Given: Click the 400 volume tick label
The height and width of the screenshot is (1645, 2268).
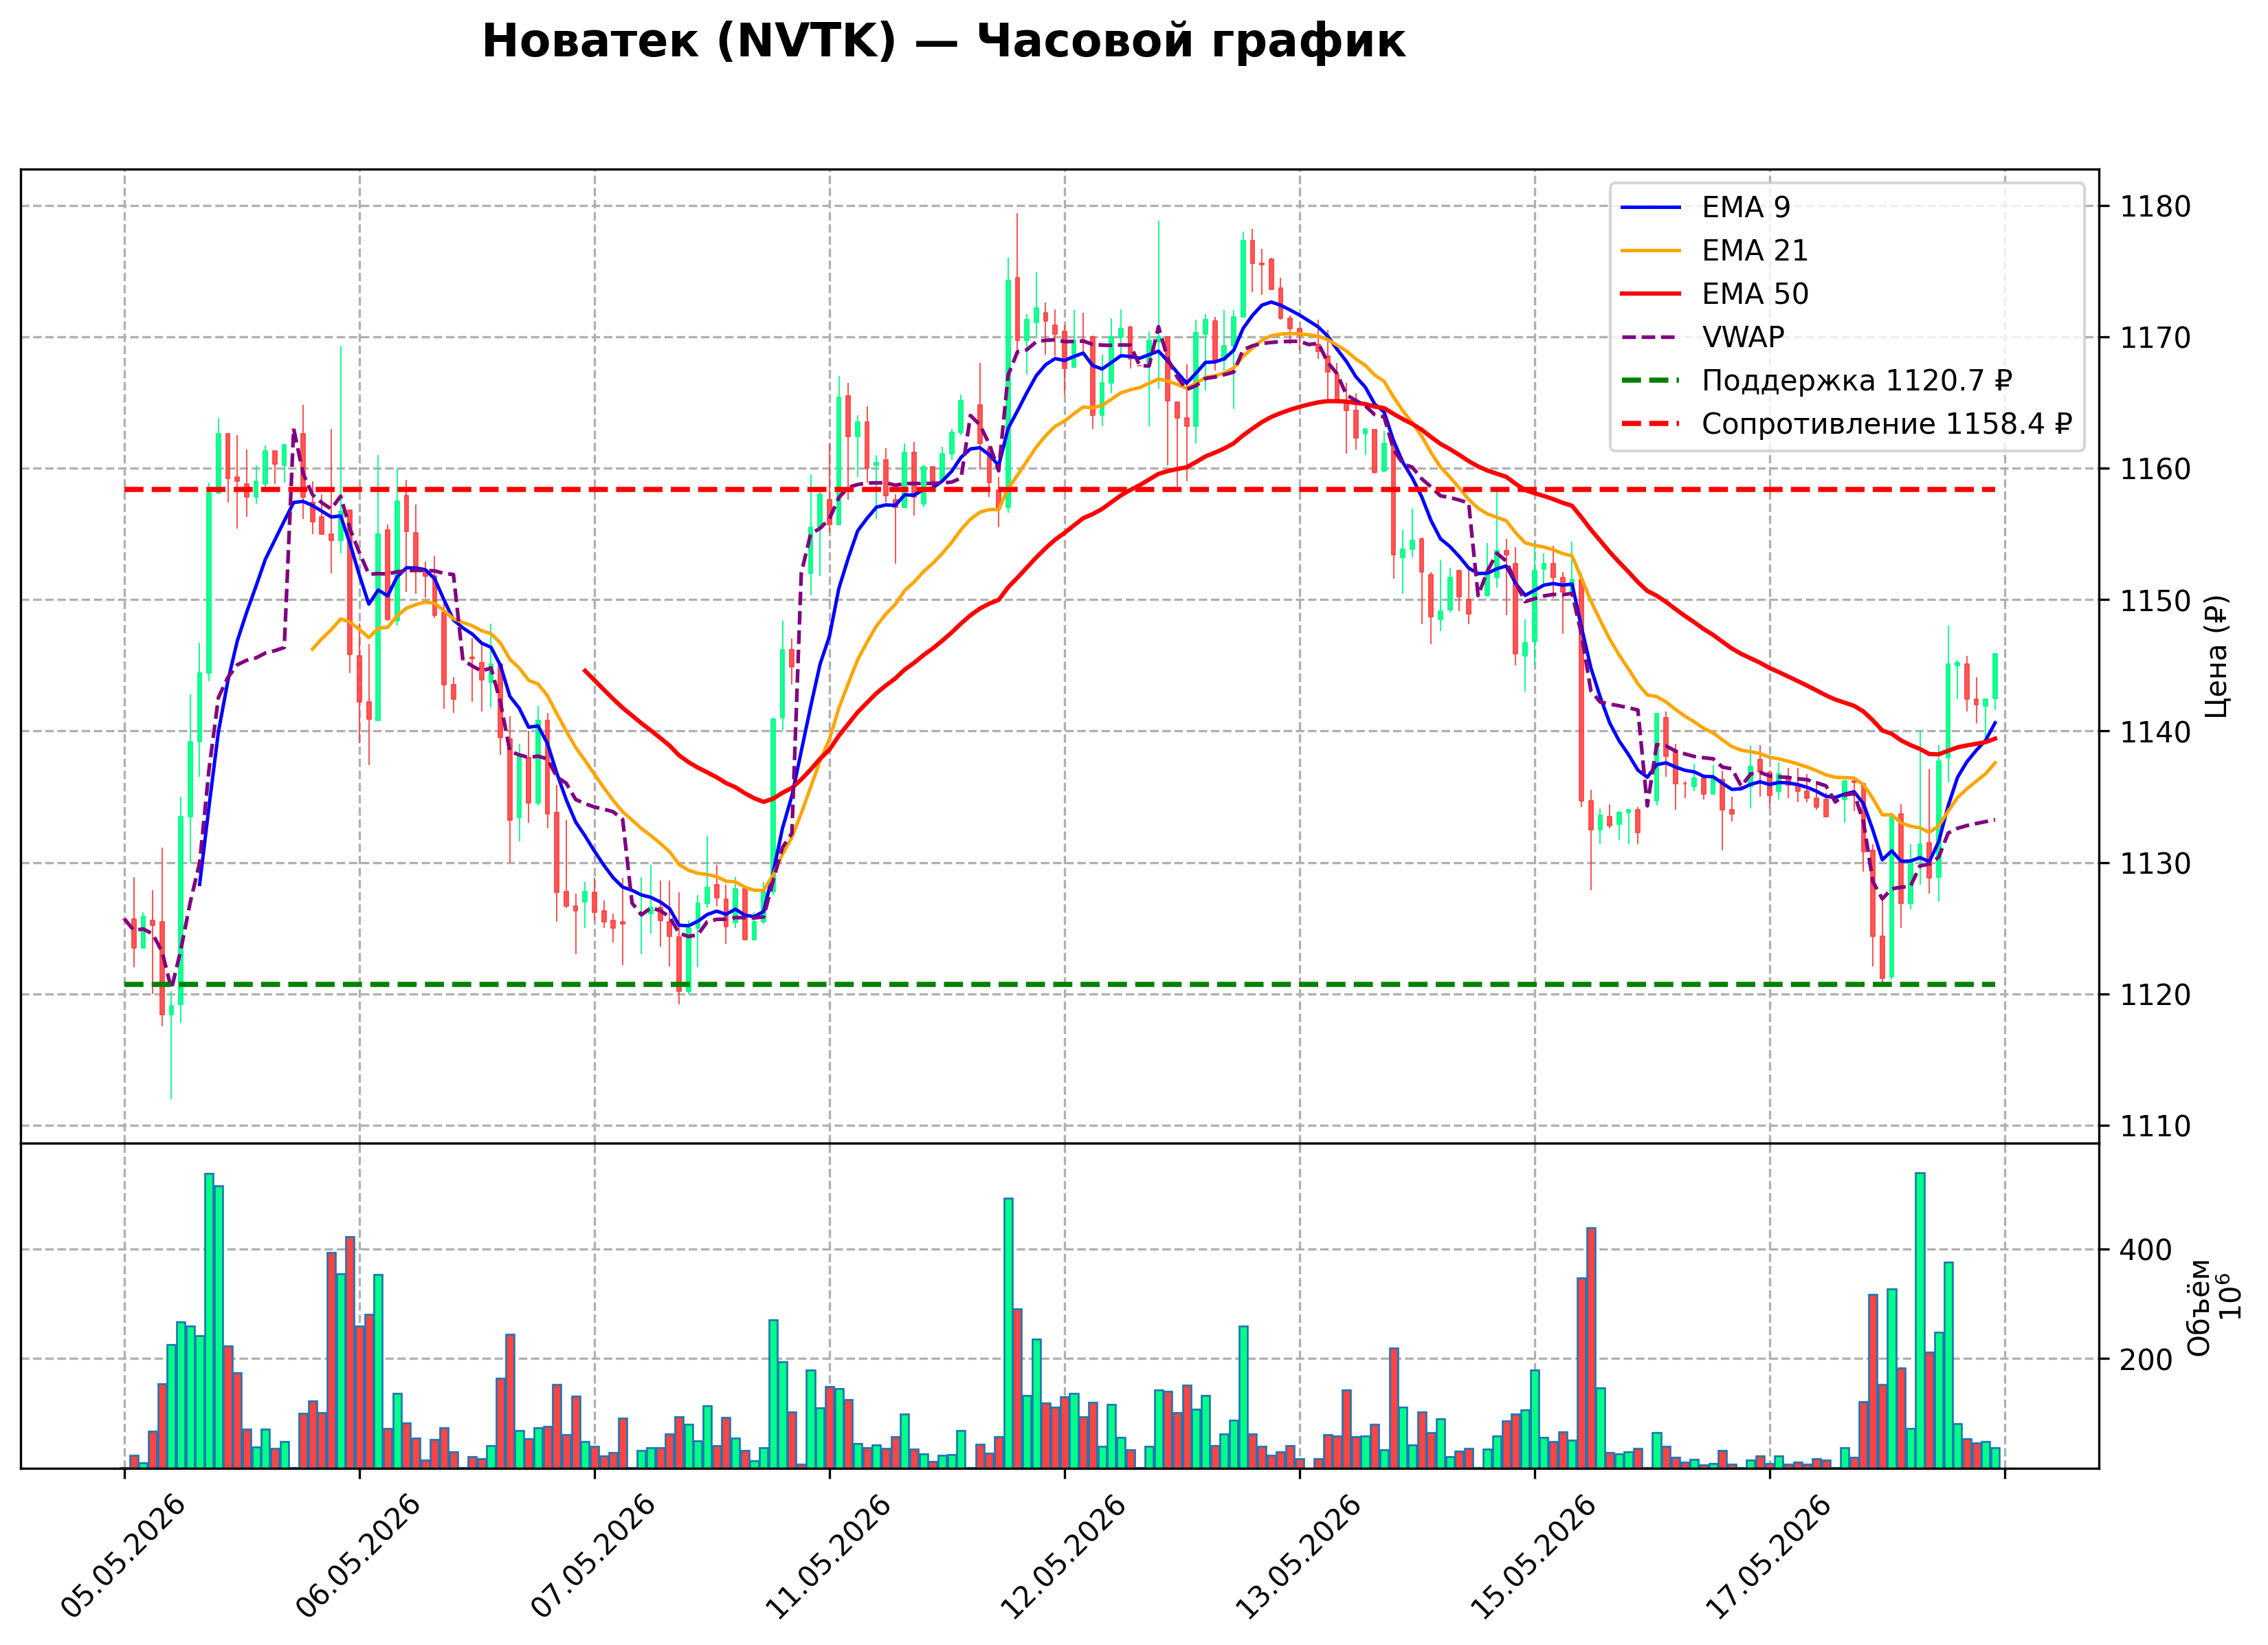Looking at the screenshot, I should 2146,1250.
